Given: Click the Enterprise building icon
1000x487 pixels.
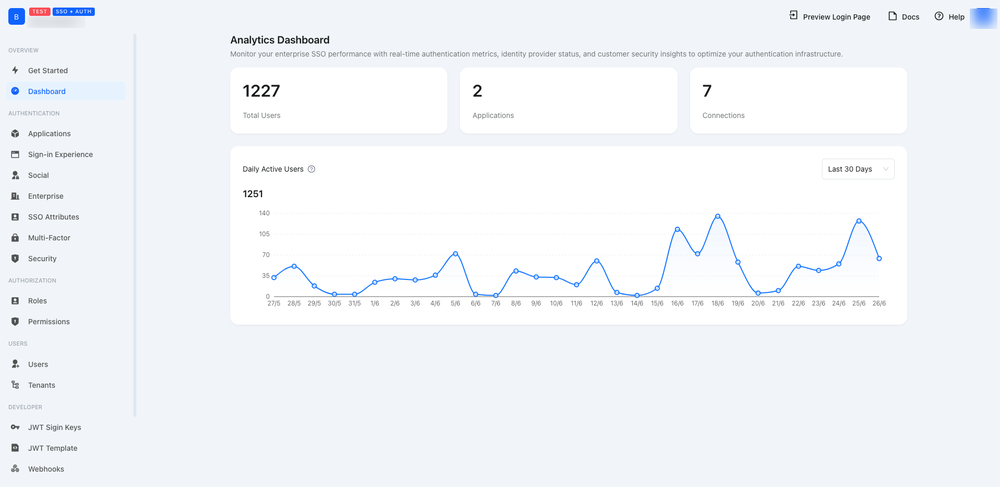Looking at the screenshot, I should pyautogui.click(x=15, y=196).
